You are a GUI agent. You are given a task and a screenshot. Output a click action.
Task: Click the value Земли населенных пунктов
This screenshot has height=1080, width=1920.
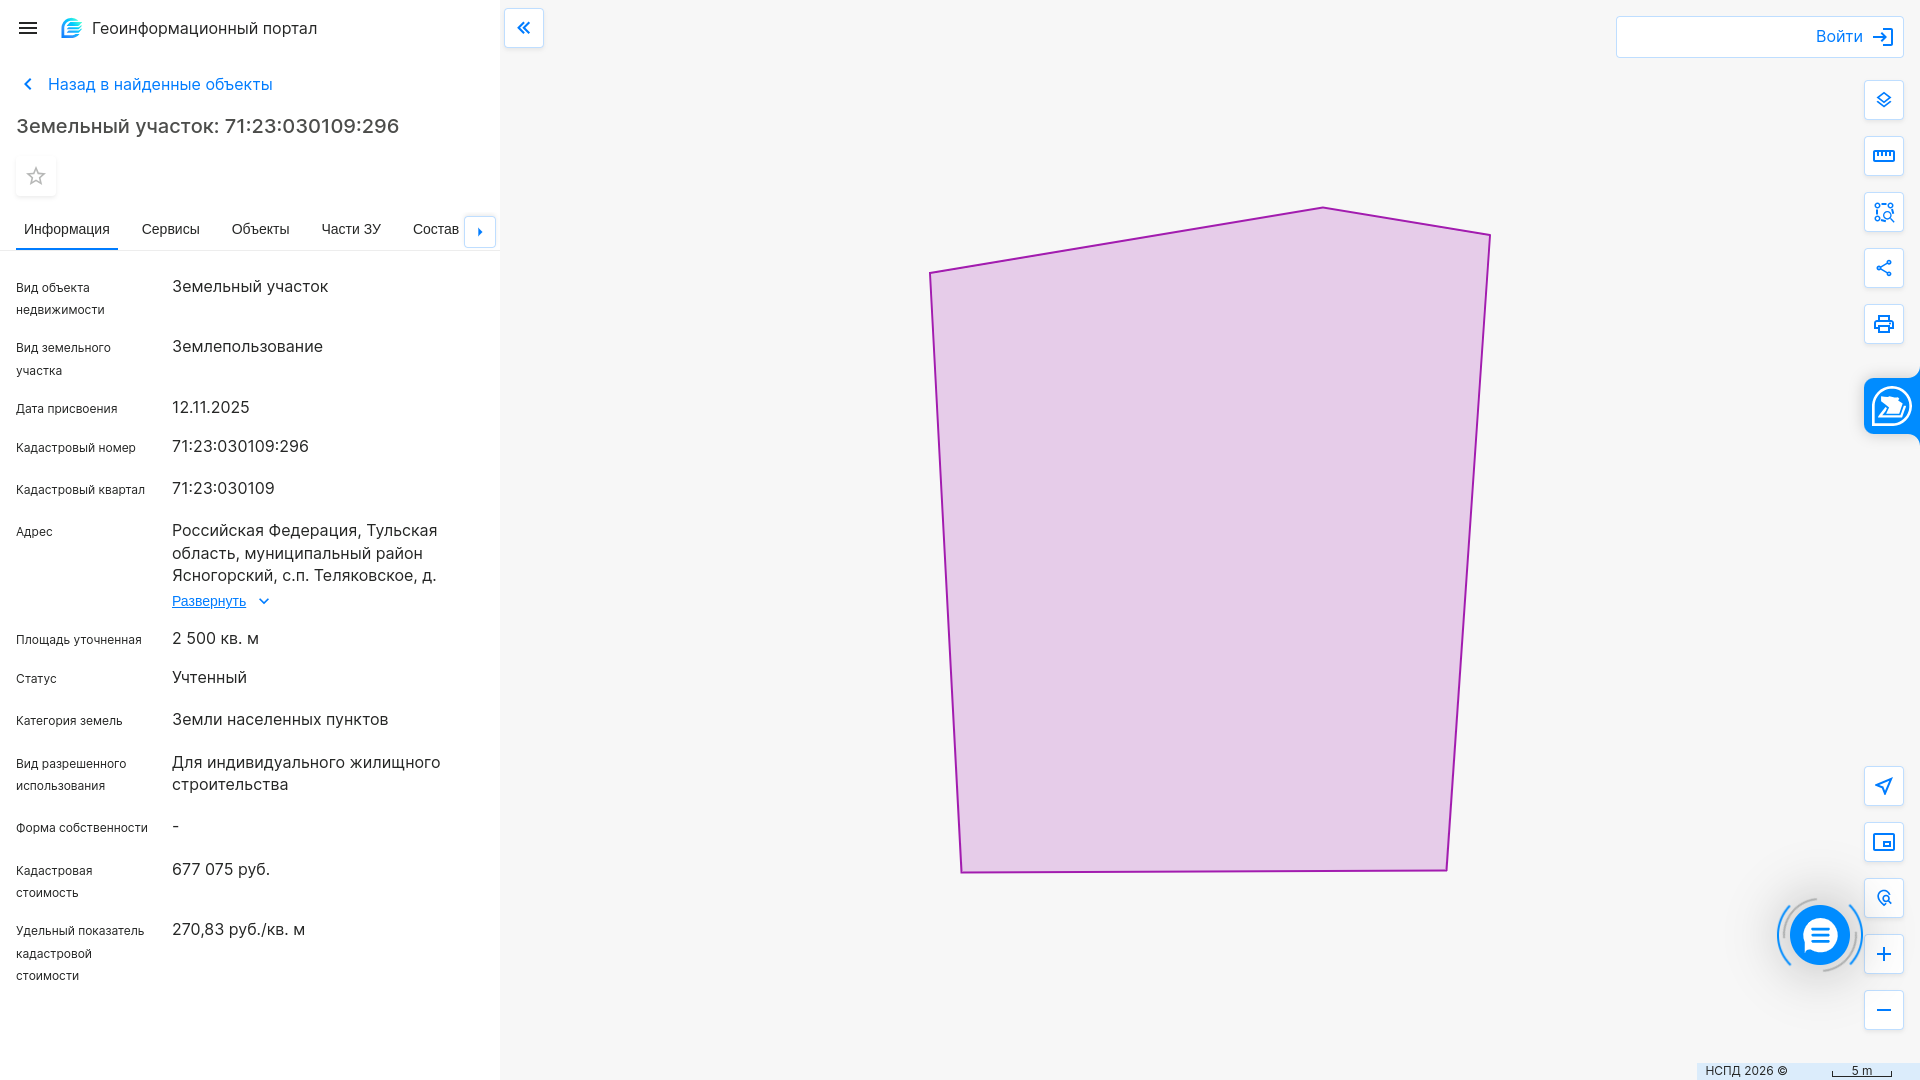coord(280,719)
